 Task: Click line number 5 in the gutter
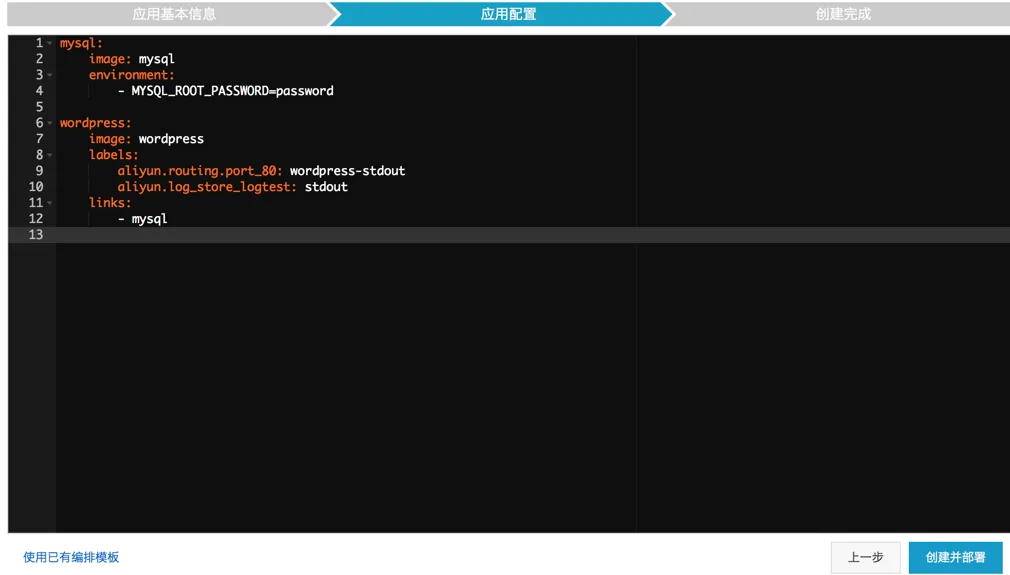click(x=39, y=107)
